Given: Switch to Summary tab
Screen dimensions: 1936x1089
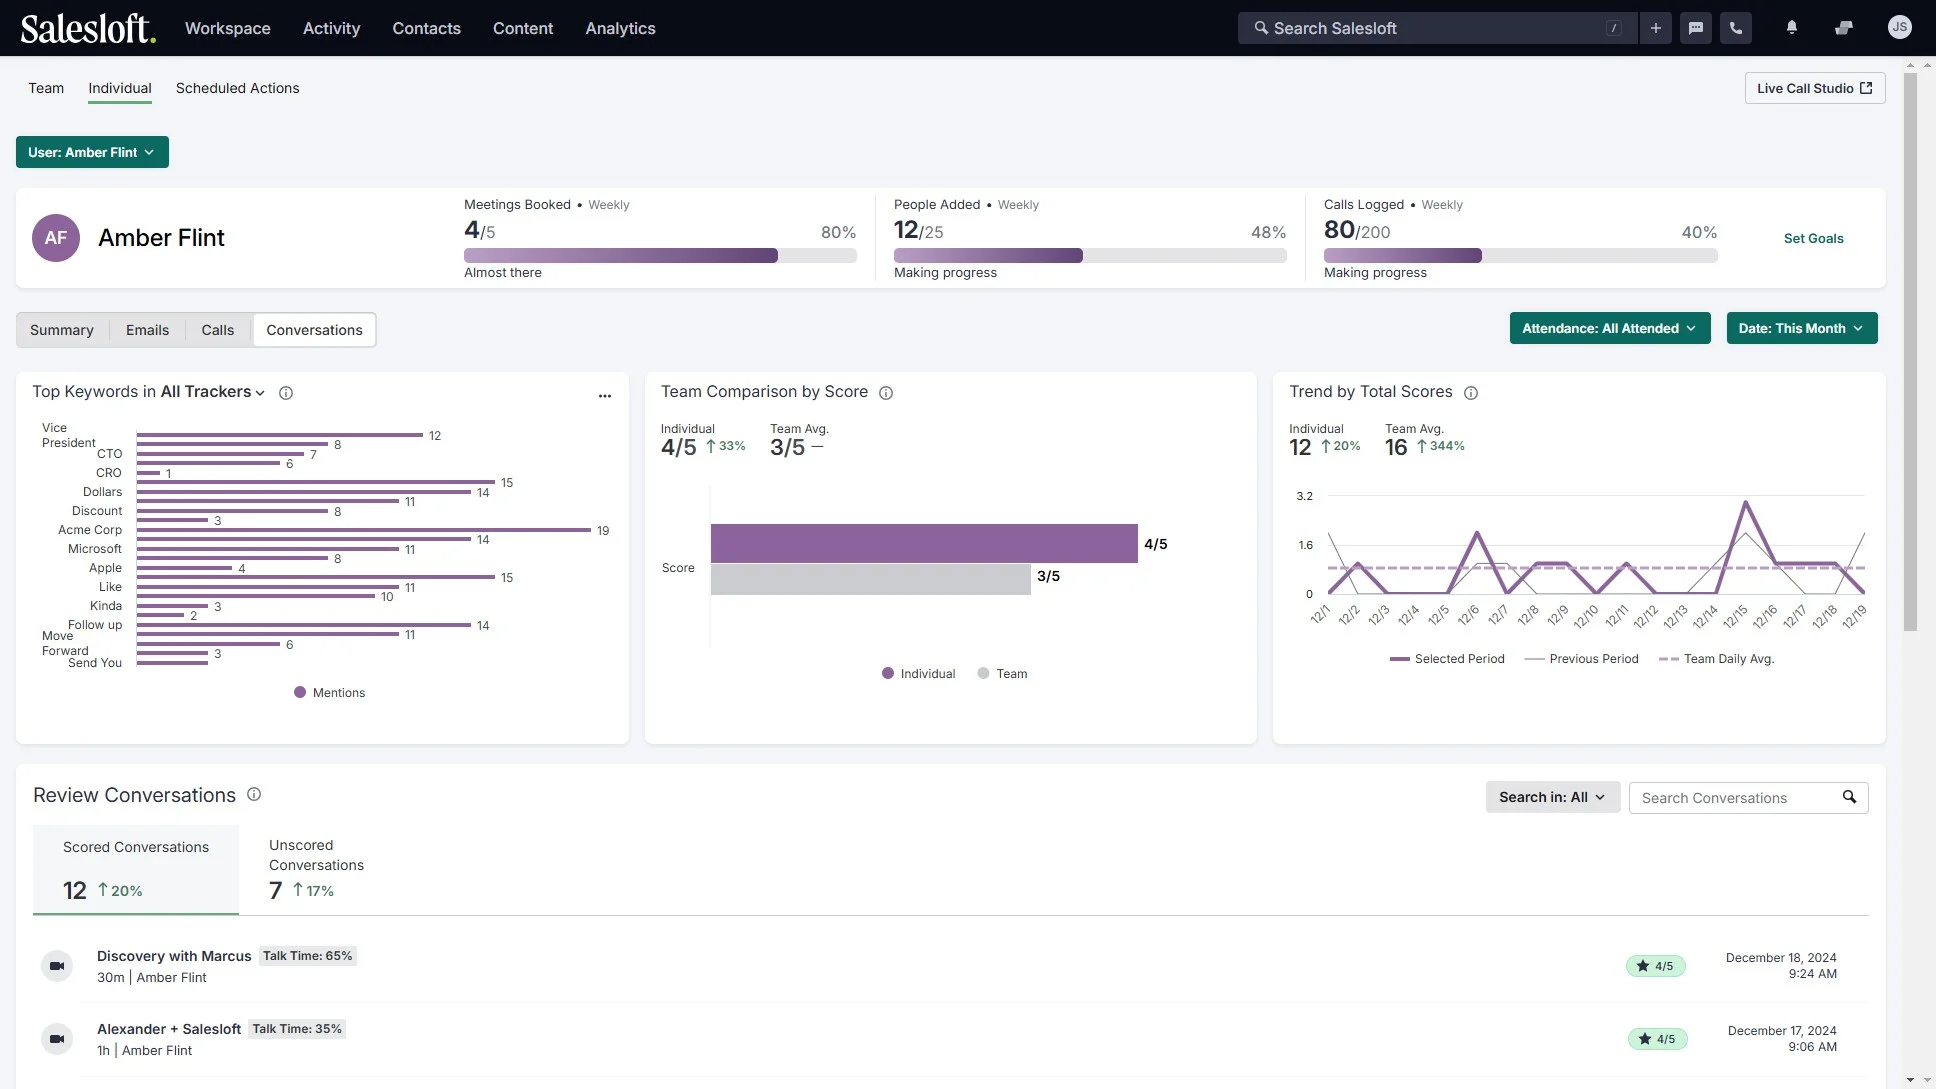Looking at the screenshot, I should pyautogui.click(x=62, y=330).
